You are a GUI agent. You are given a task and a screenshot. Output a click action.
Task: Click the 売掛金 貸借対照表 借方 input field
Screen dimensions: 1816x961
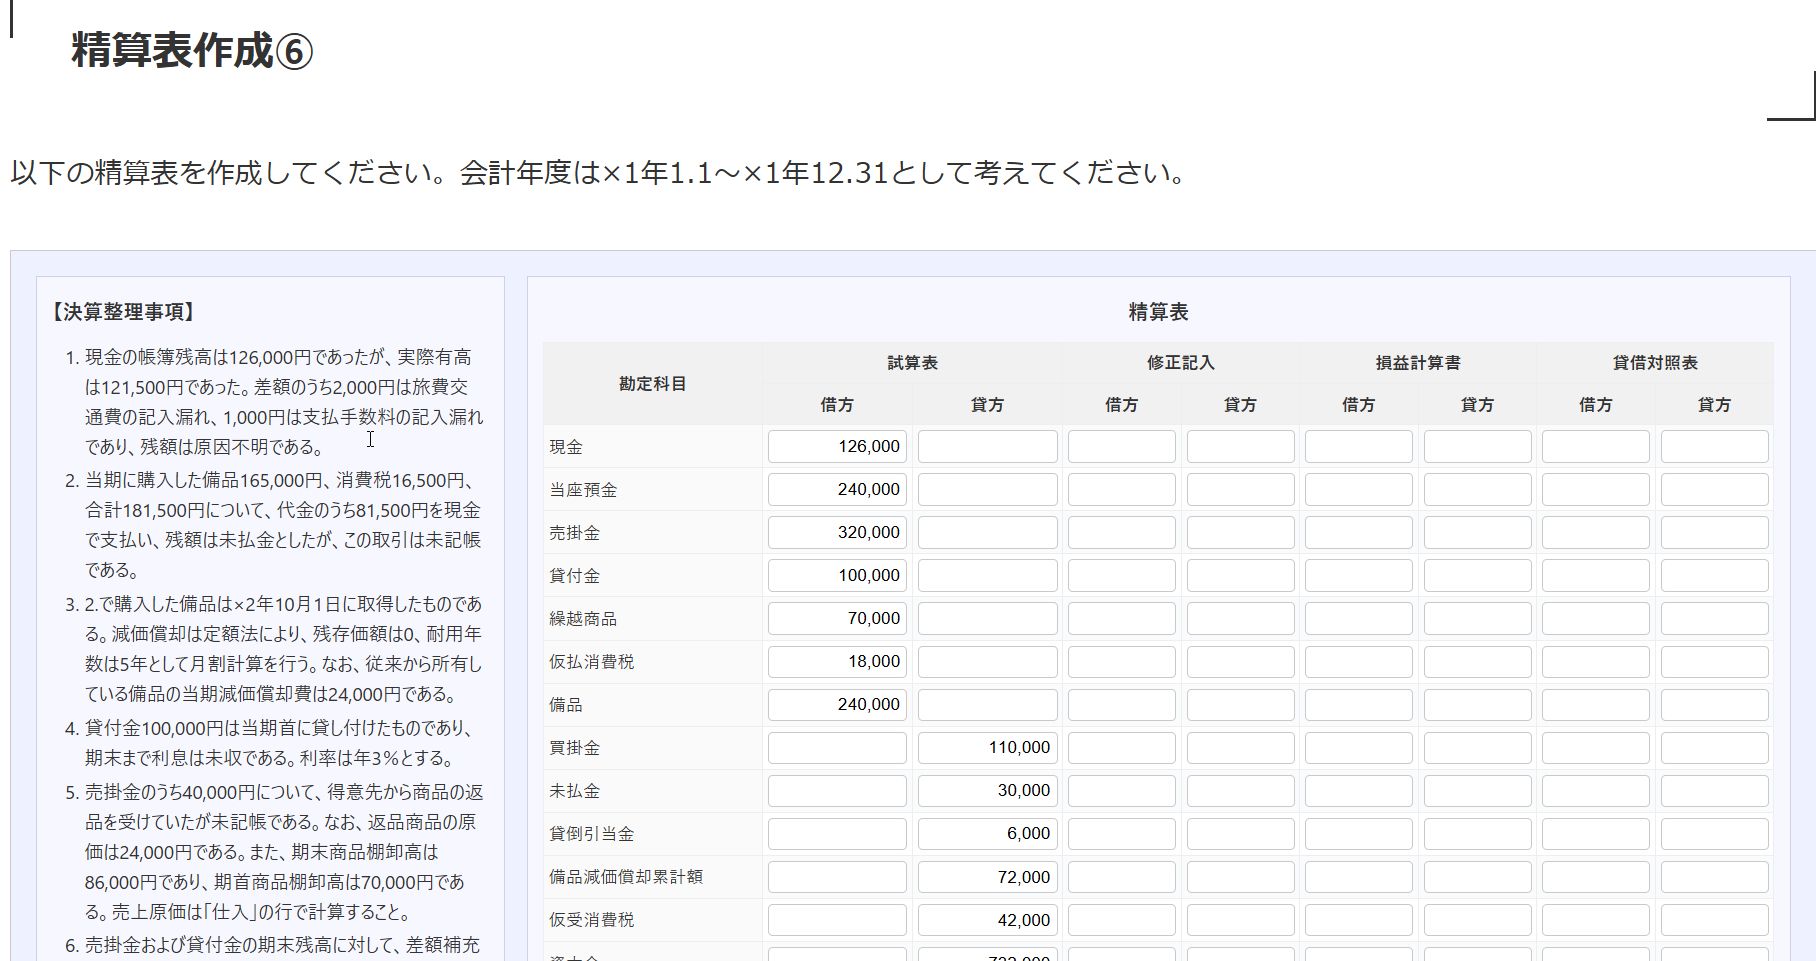tap(1595, 533)
